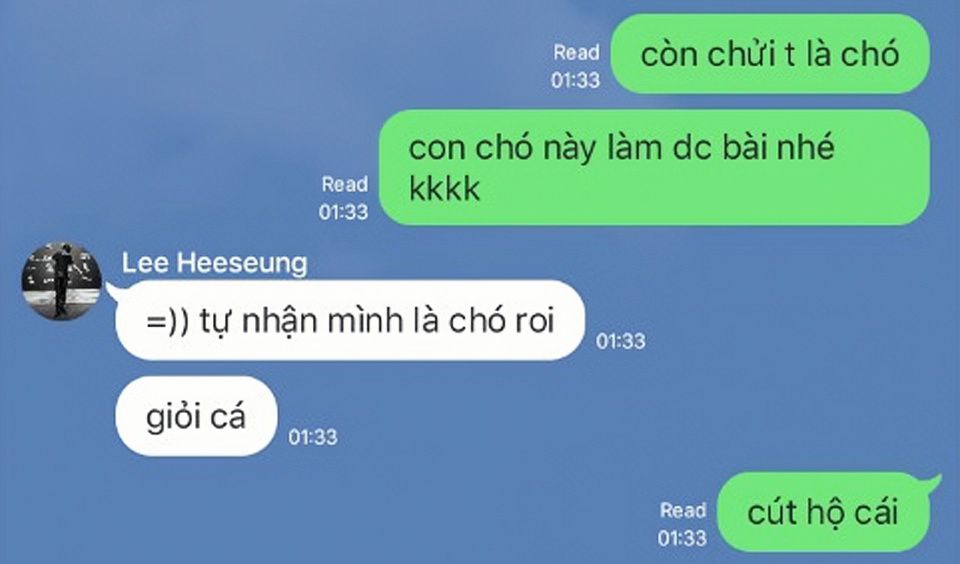Tap the 01:33 timestamp beside 'cút hộ cái'
This screenshot has height=564, width=960.
[682, 538]
